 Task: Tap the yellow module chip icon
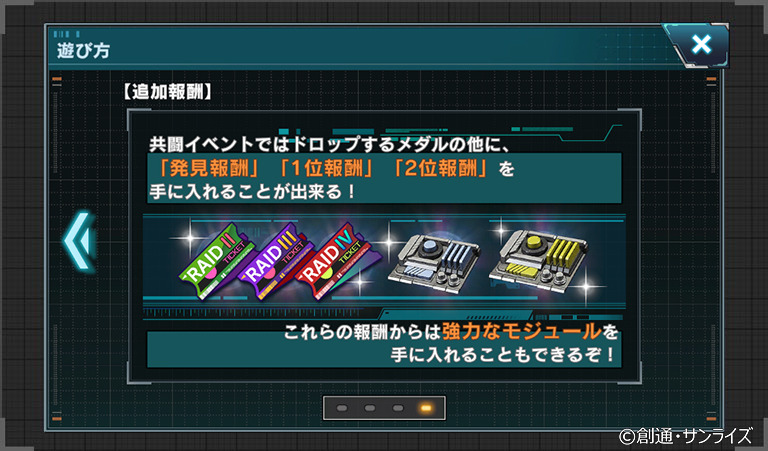point(539,261)
